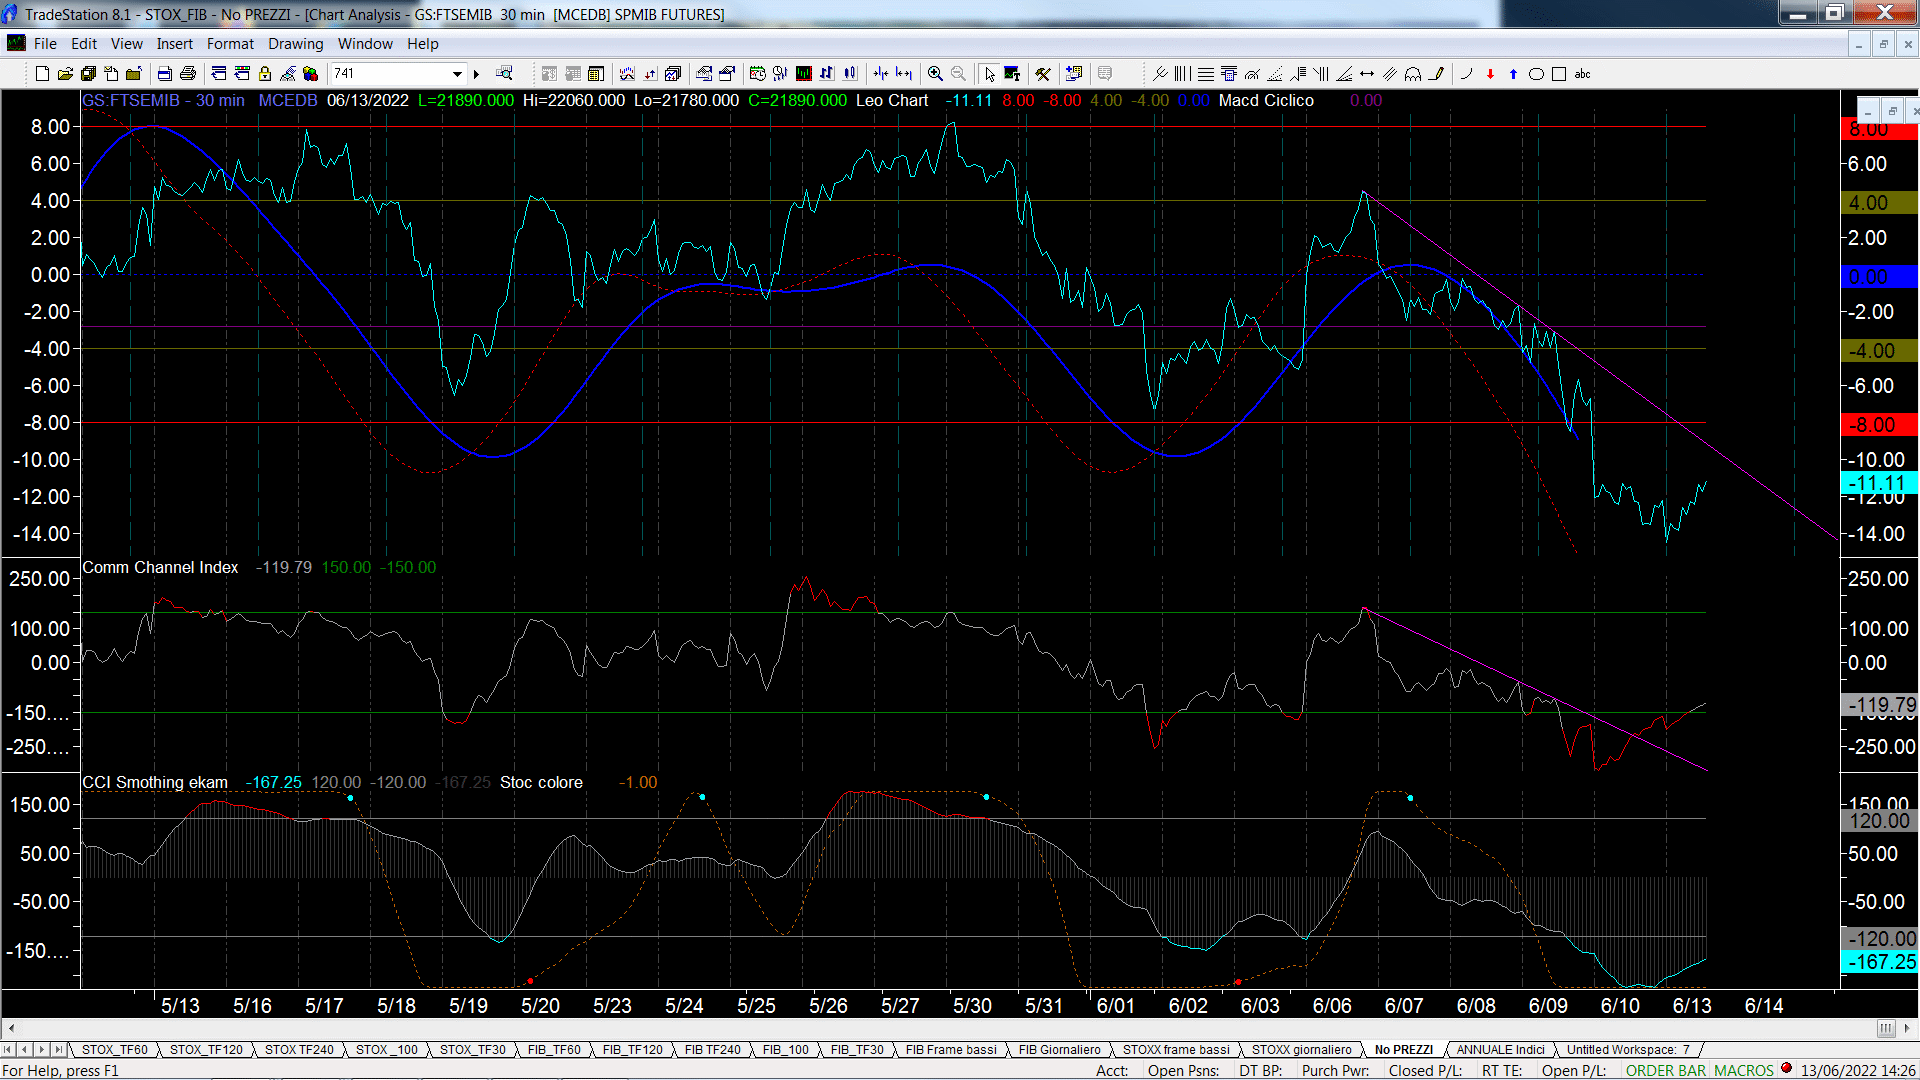This screenshot has width=1920, height=1080.
Task: Click the New document icon
Action: coord(42,73)
